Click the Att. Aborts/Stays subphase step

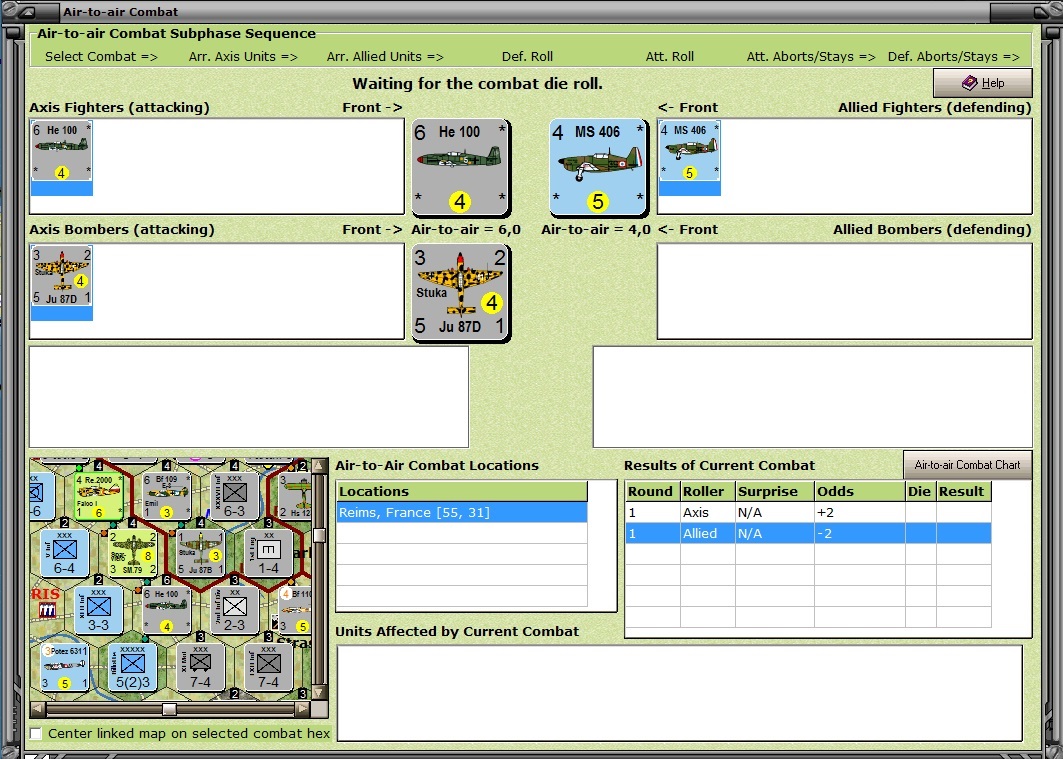pyautogui.click(x=811, y=56)
